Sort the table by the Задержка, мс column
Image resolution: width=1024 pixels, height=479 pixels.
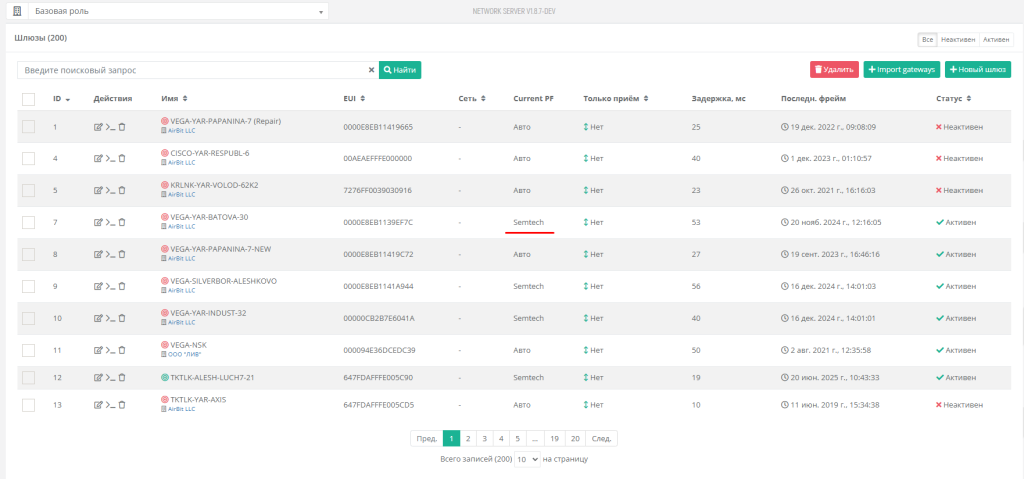tap(718, 99)
